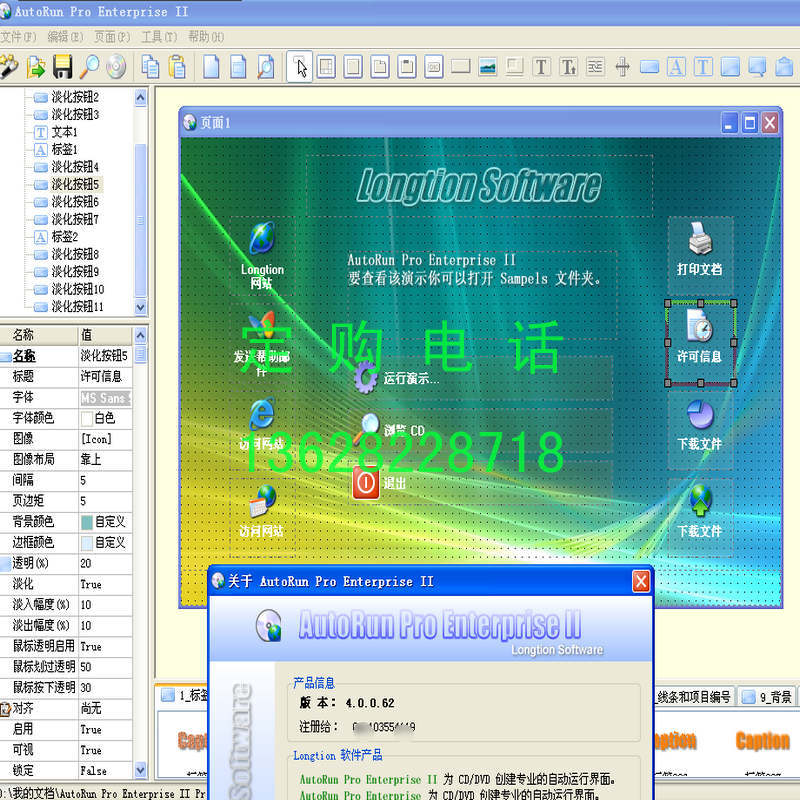Open the 字体 MS Sans selector

(105, 397)
